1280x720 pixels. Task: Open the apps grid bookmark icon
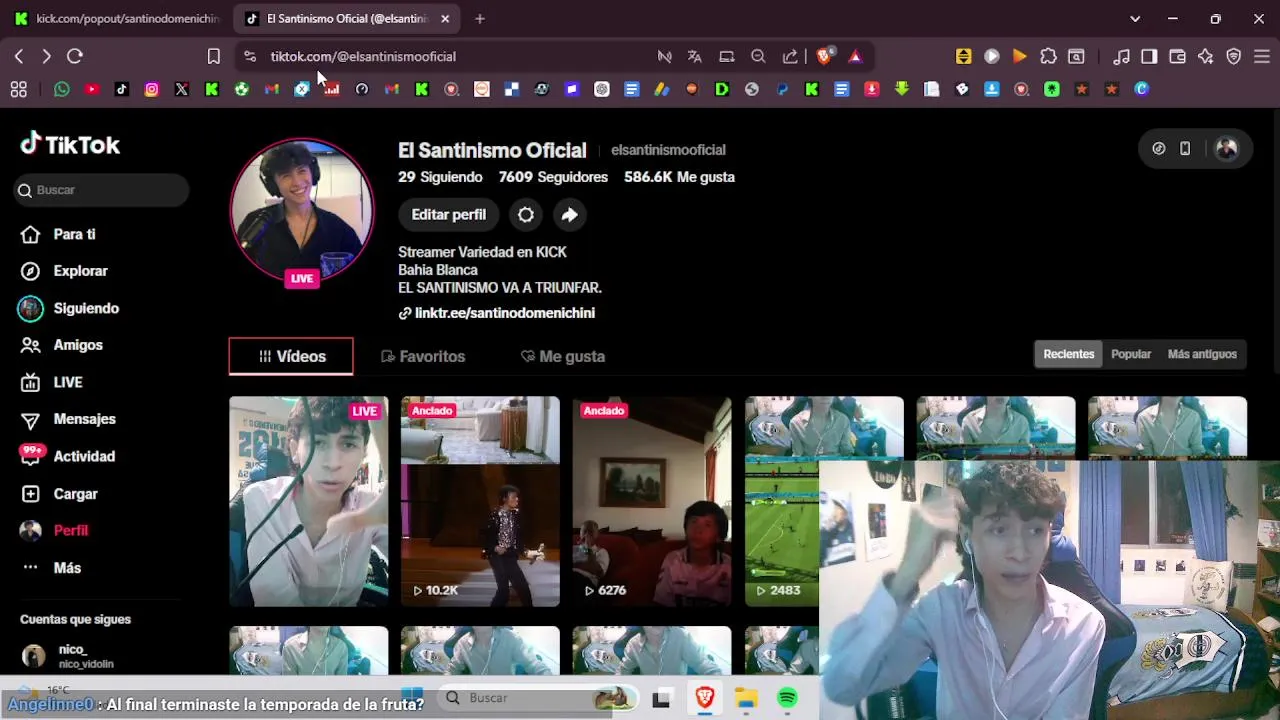click(18, 89)
